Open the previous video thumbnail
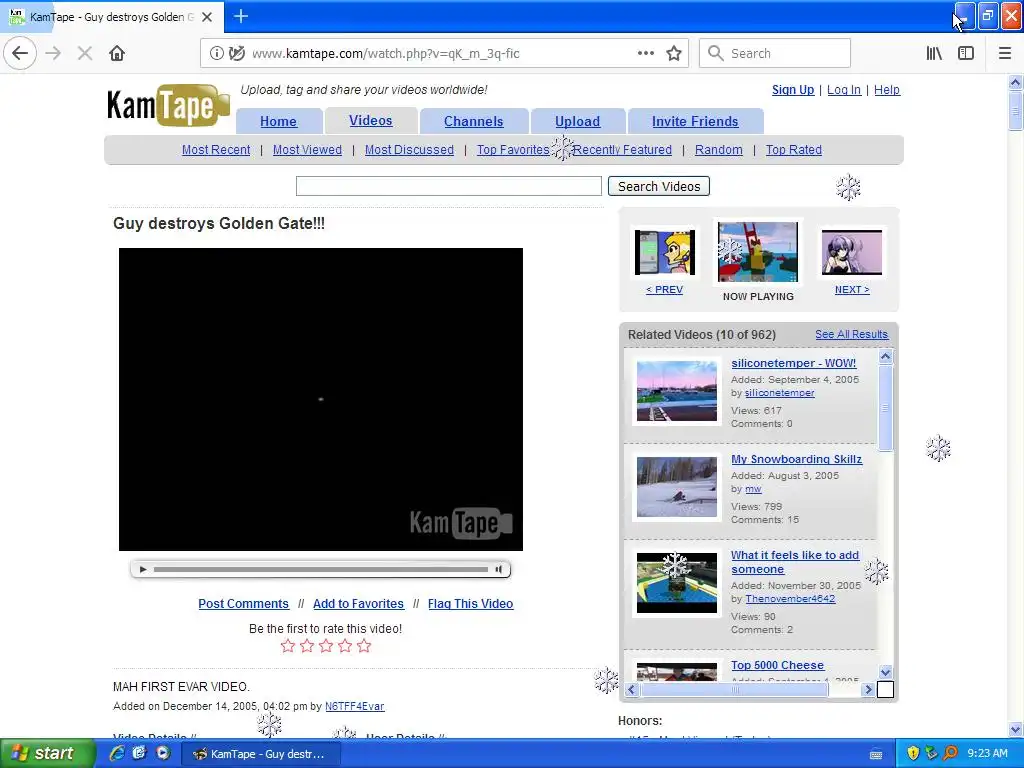Screen dimensions: 1024x768 [664, 252]
